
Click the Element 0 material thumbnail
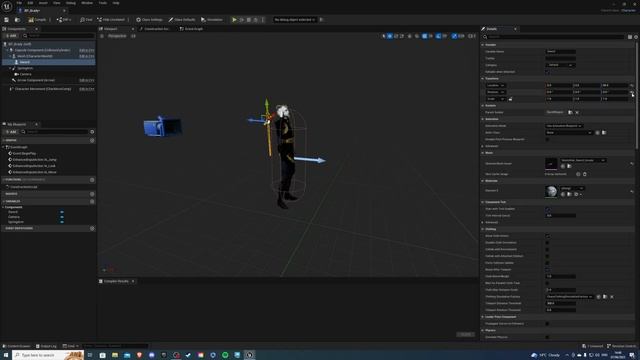tap(551, 191)
